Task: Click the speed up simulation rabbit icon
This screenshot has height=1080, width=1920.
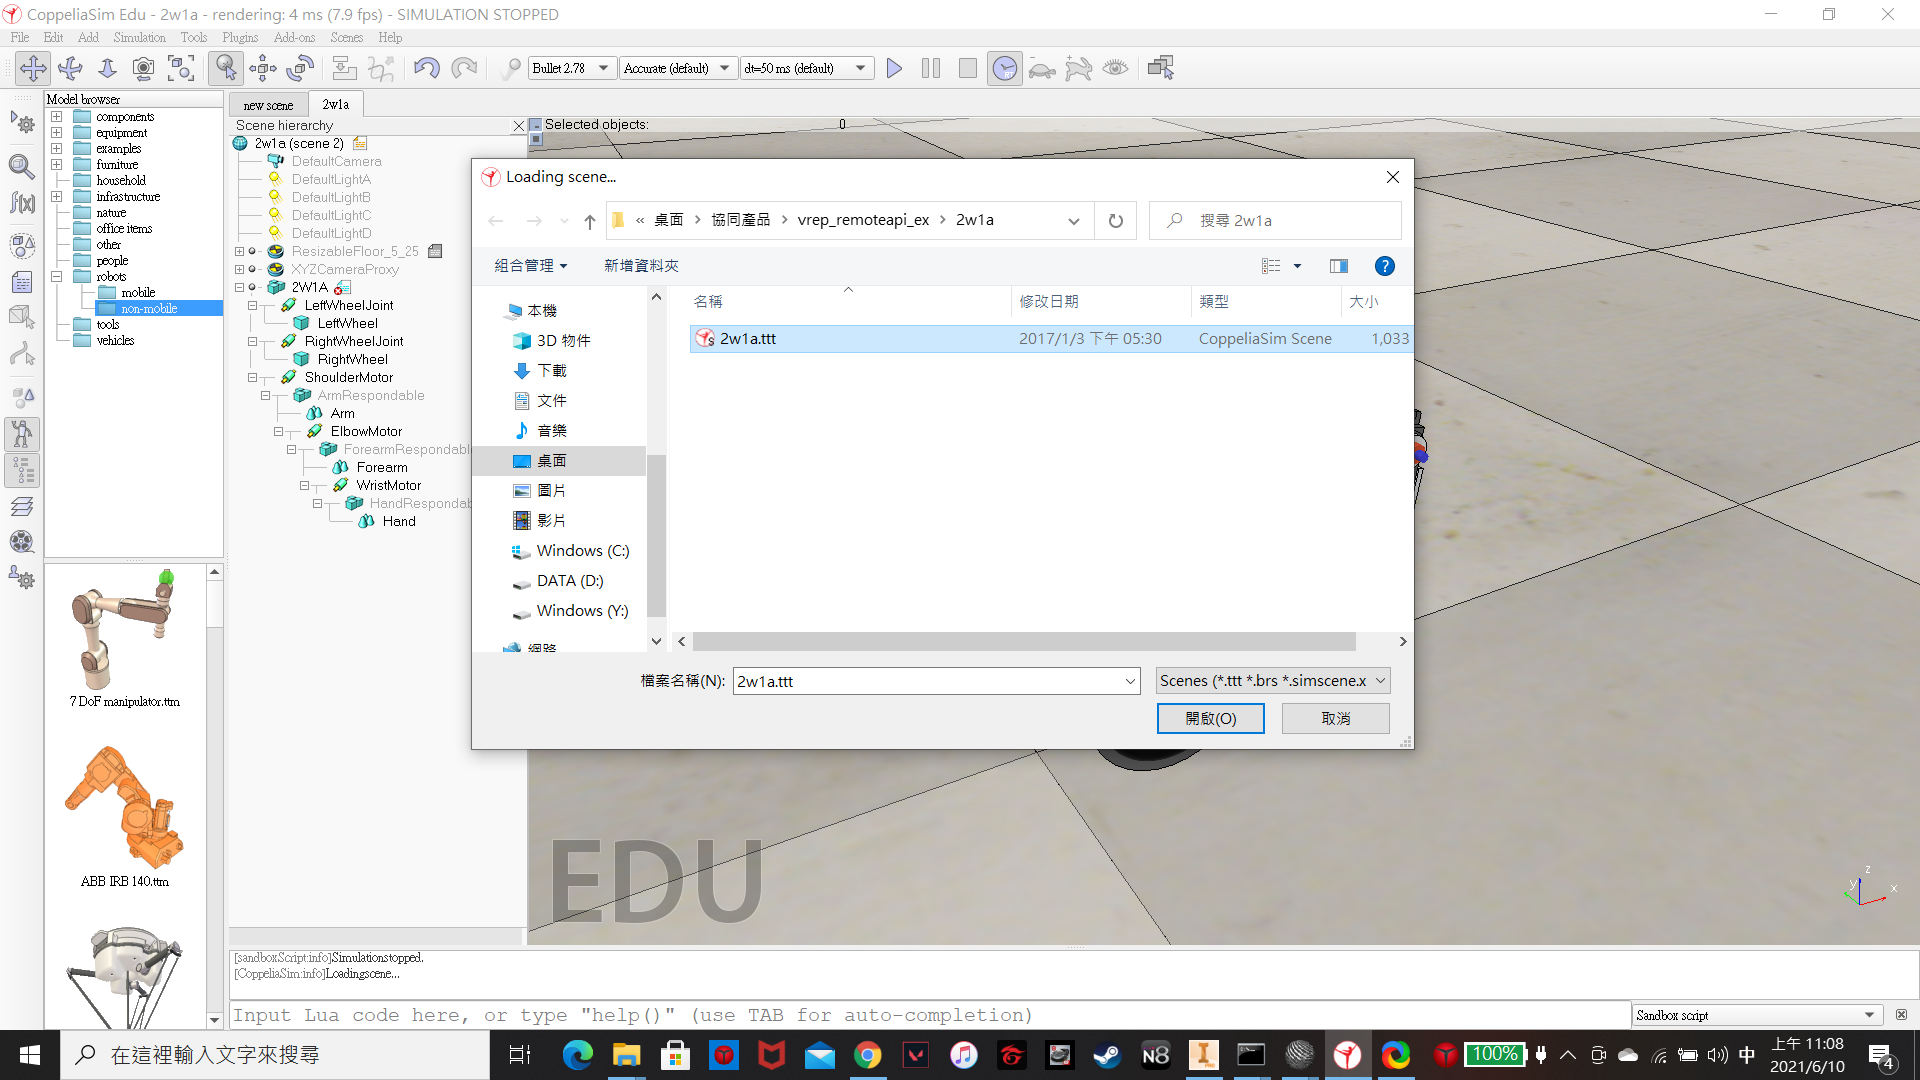Action: tap(1079, 68)
